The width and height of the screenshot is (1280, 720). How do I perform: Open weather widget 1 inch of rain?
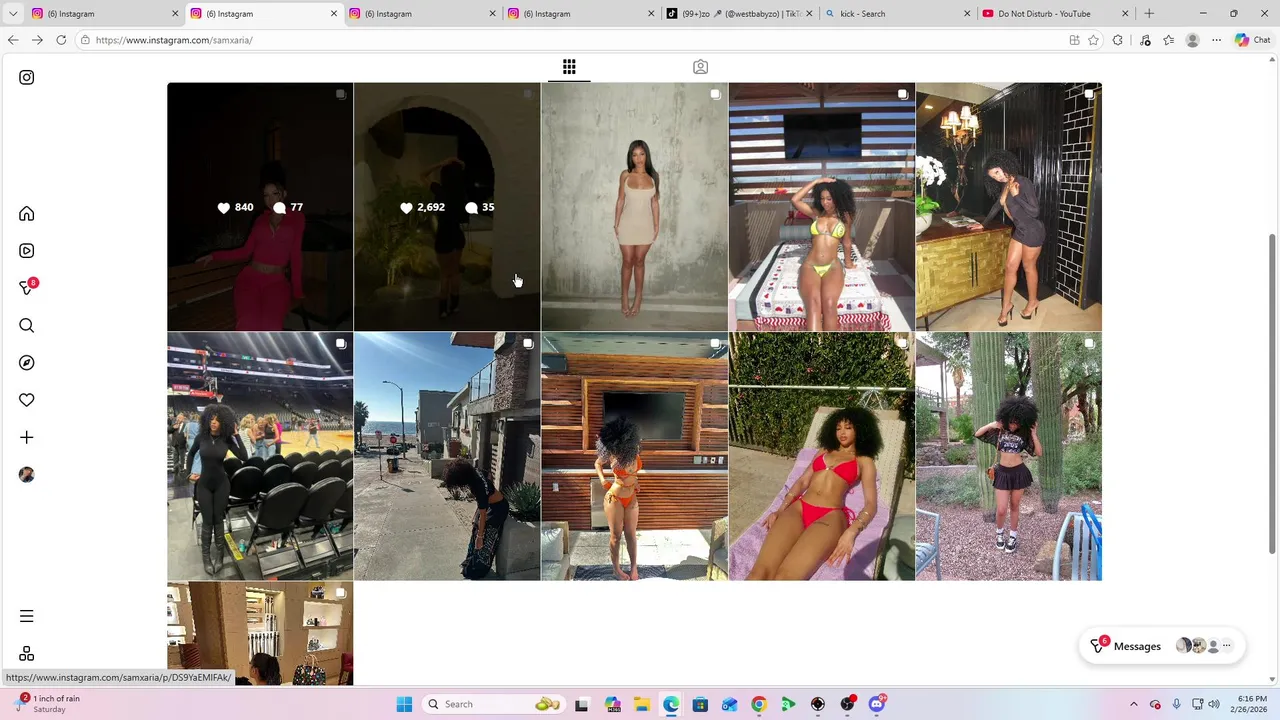coord(48,704)
